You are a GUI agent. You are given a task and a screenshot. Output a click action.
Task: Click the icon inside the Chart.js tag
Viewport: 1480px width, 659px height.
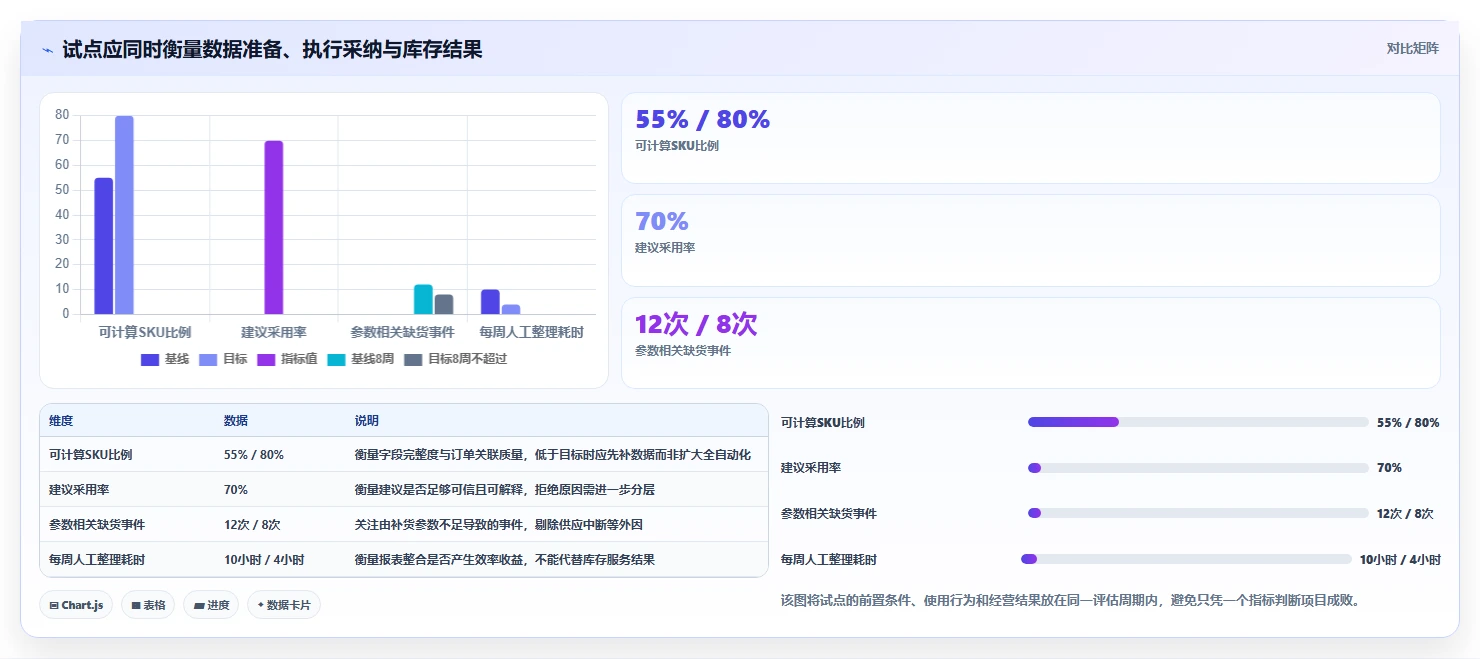point(54,605)
